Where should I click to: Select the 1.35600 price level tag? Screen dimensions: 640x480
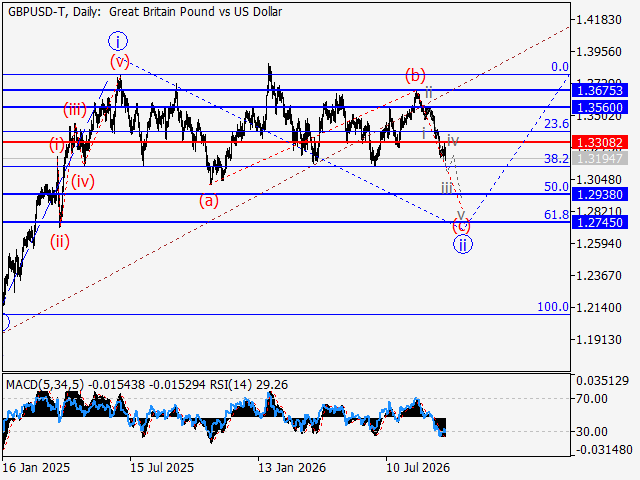tap(600, 107)
